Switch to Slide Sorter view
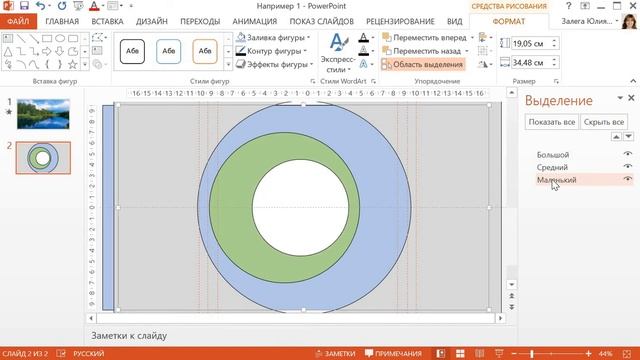The width and height of the screenshot is (640, 360). (460, 353)
